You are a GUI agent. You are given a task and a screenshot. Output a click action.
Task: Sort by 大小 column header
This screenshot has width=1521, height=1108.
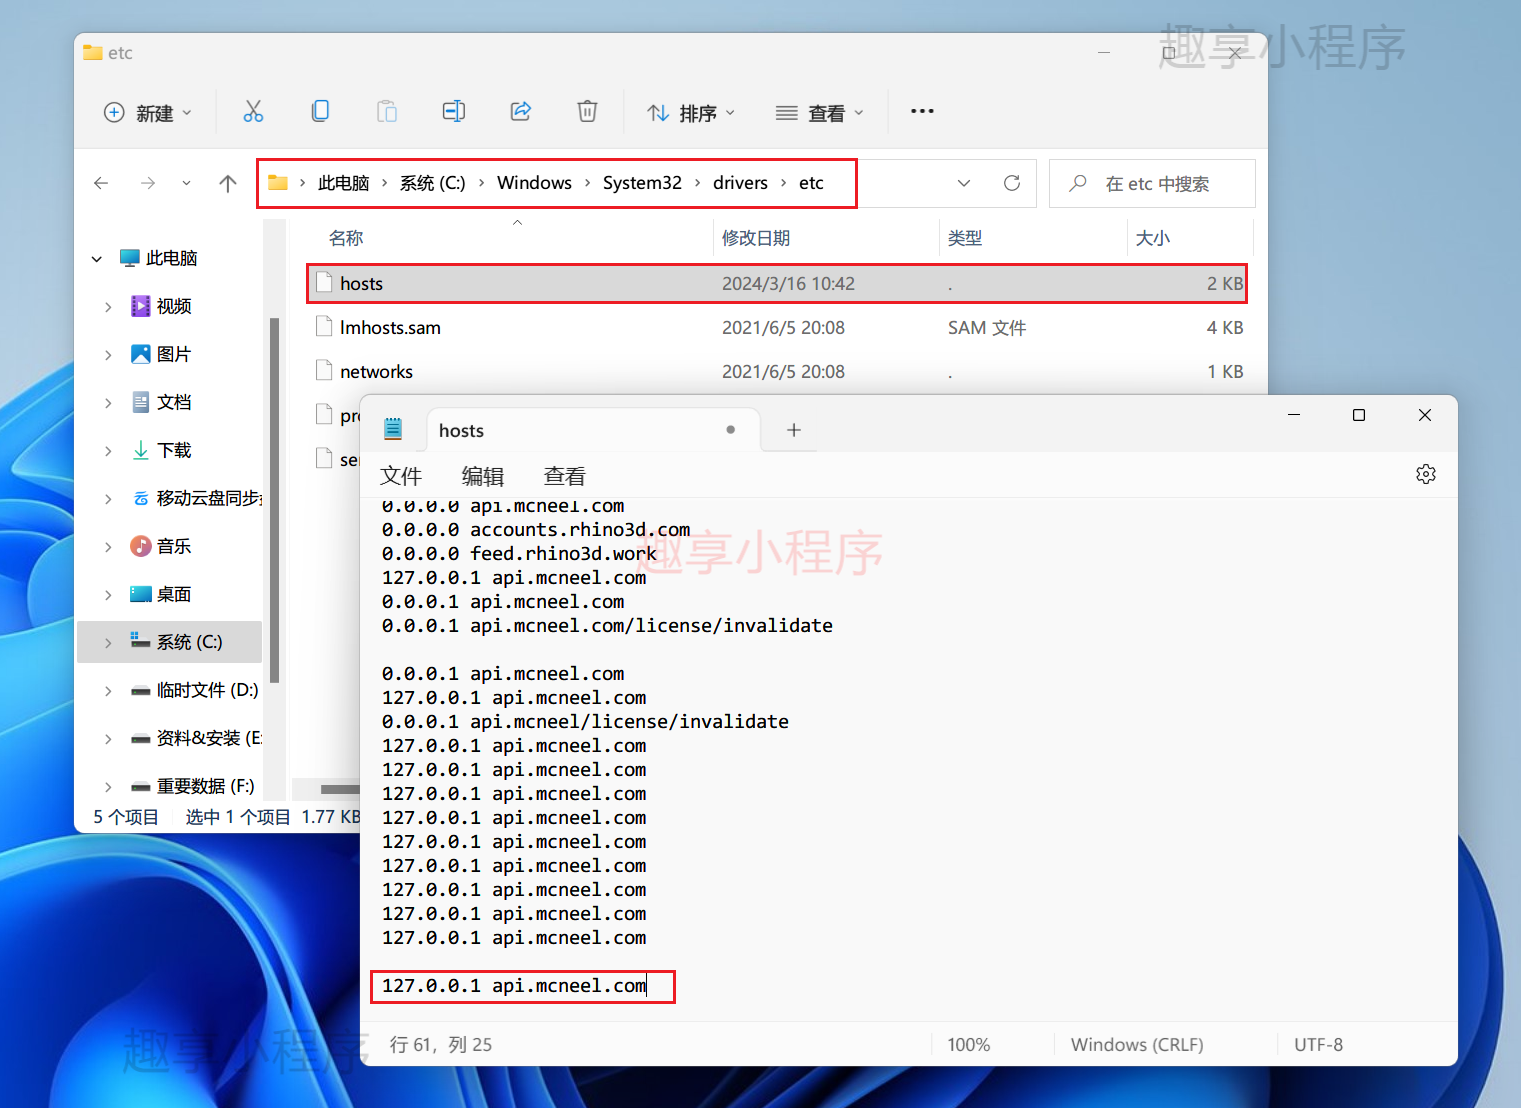[x=1153, y=238]
